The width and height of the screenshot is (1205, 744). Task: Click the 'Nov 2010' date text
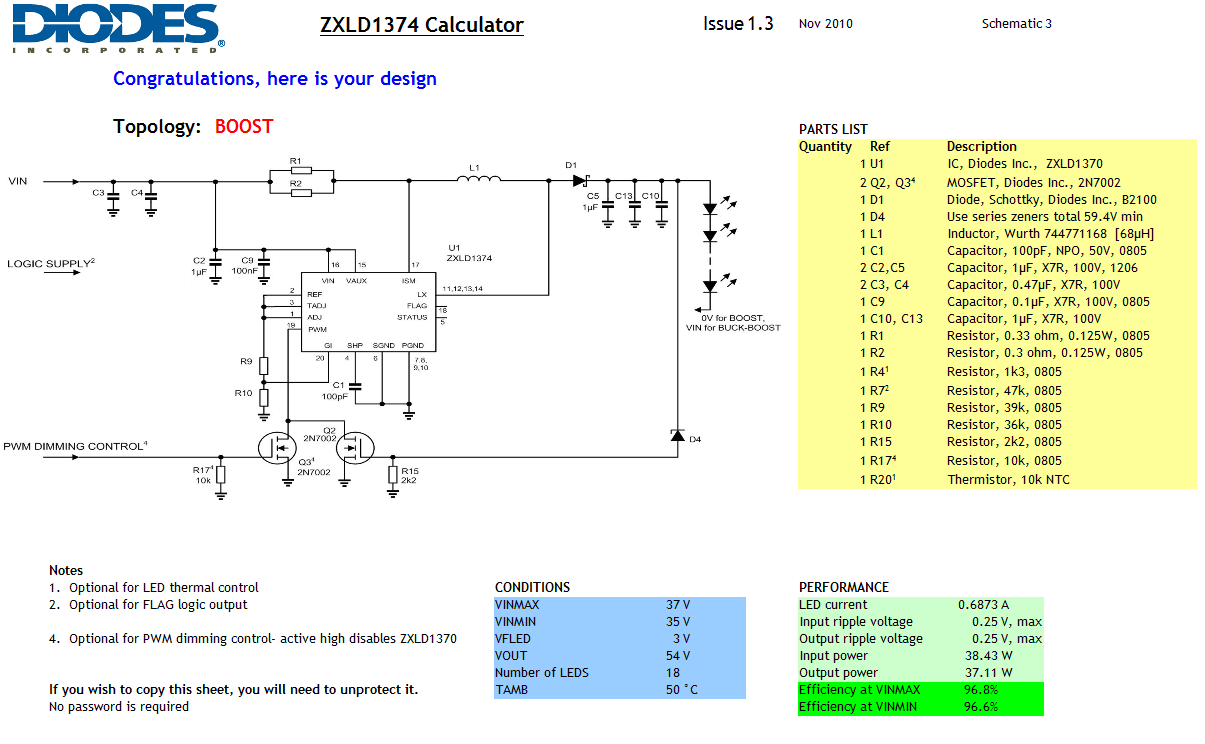(826, 23)
